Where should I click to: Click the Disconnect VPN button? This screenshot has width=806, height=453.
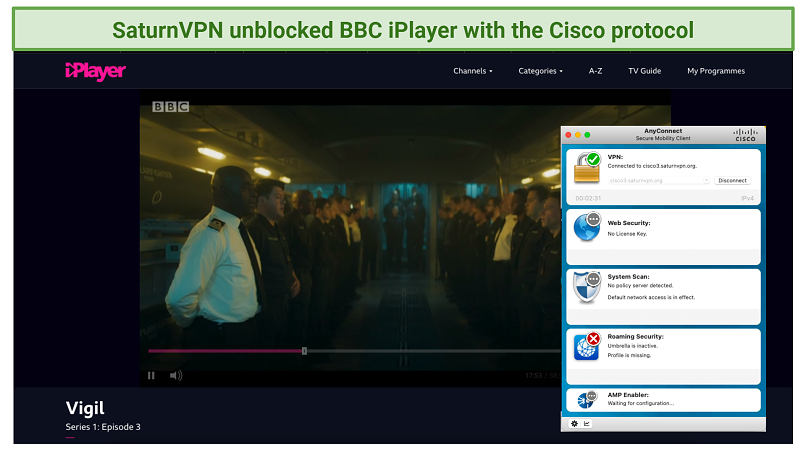[733, 180]
